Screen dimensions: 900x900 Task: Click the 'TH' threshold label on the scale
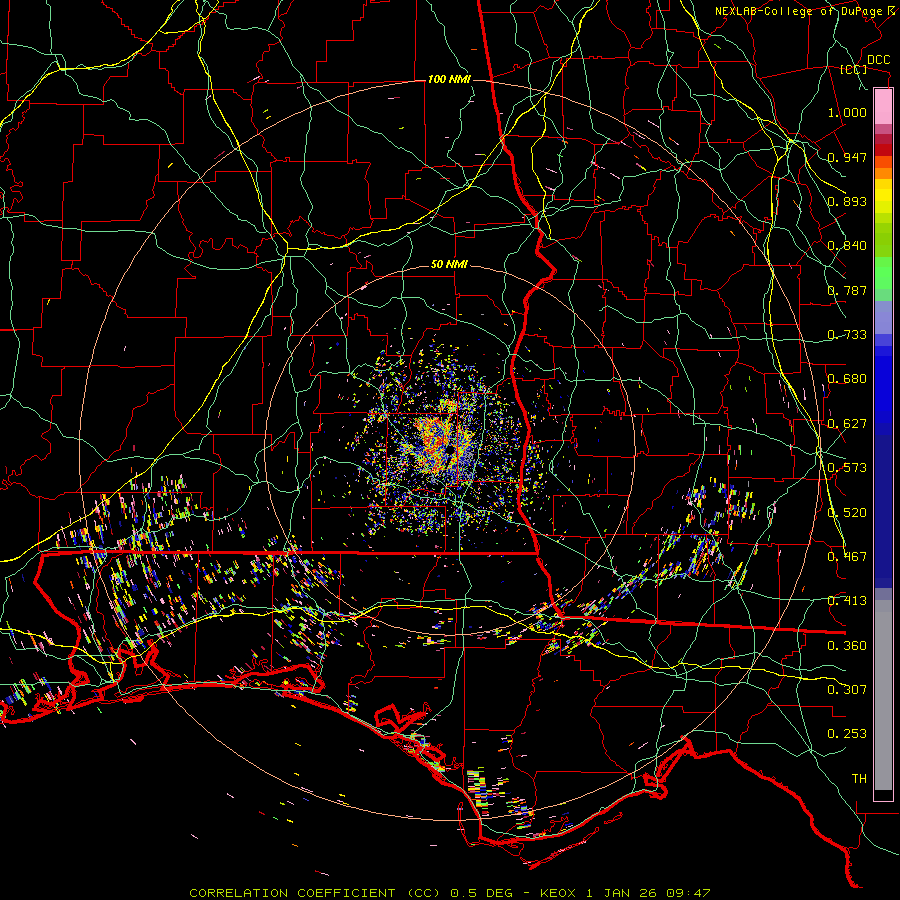859,779
